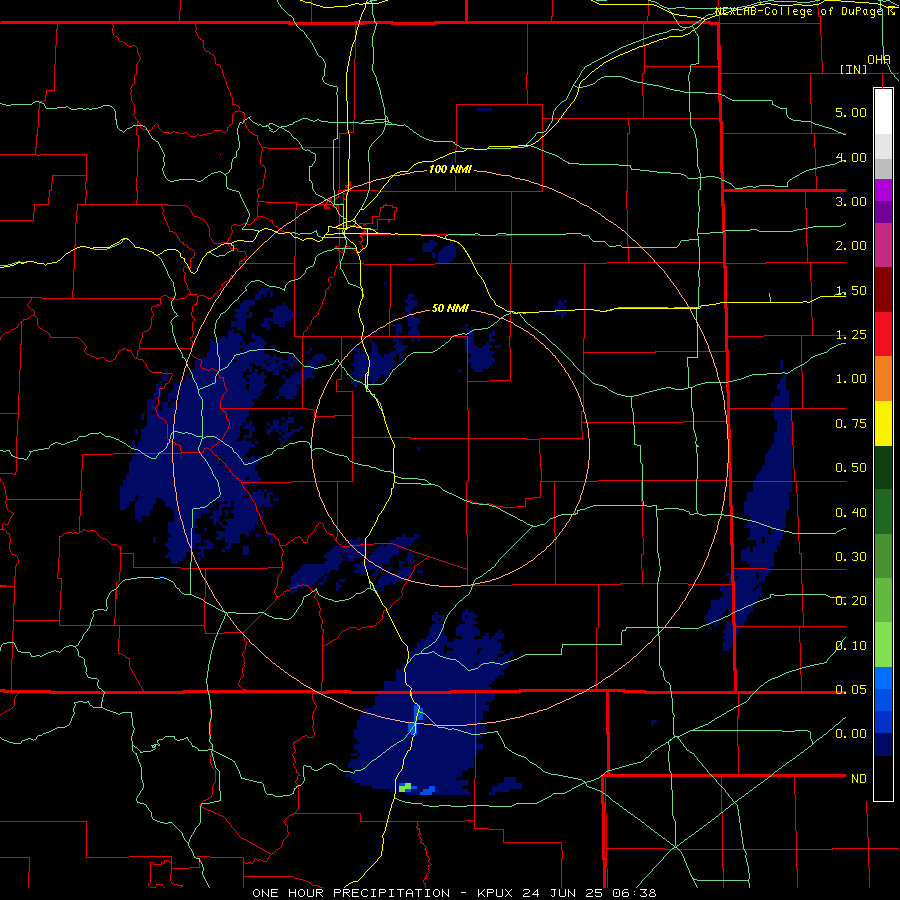
Task: Select the 0.00 legend value
Action: [851, 734]
